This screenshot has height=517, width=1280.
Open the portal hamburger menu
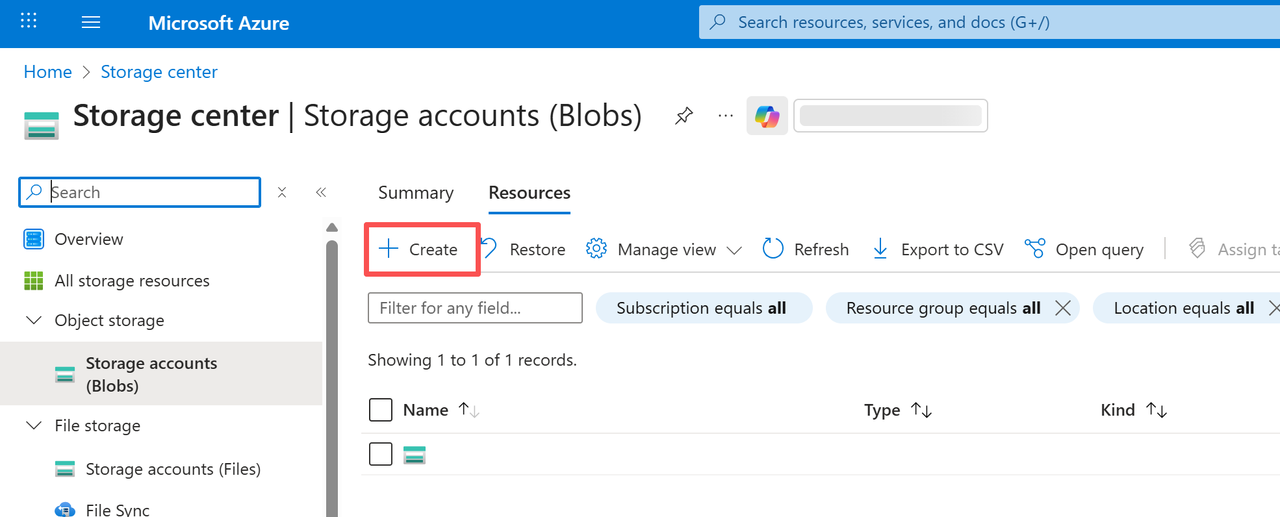91,22
